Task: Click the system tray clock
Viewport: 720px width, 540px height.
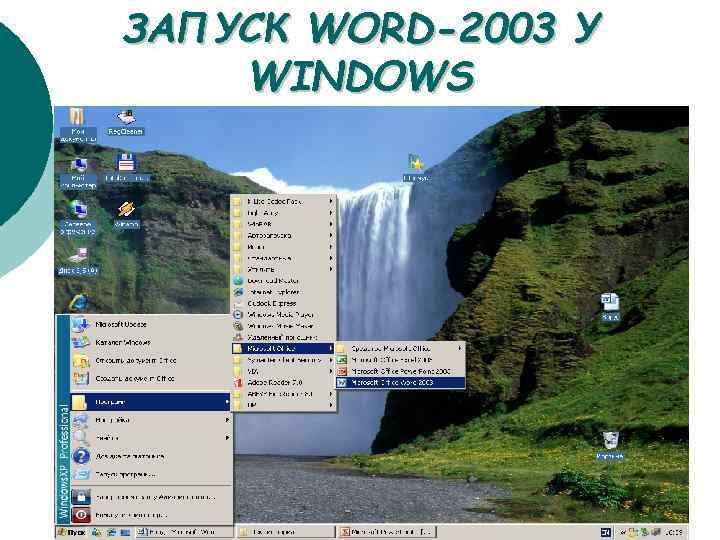Action: click(x=673, y=533)
